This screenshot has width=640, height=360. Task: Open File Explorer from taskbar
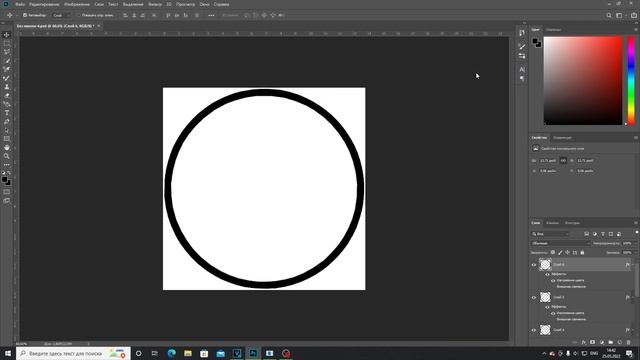click(x=188, y=353)
